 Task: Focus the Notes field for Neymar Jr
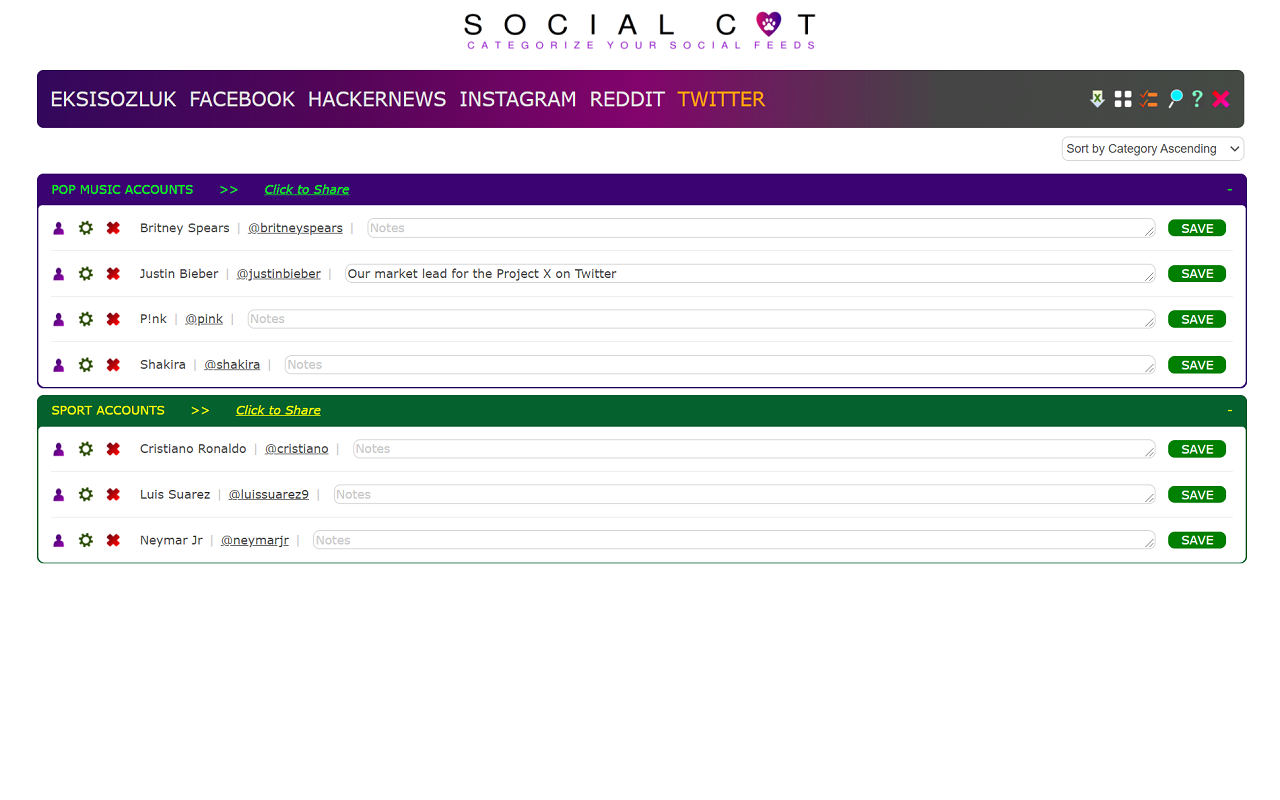click(x=734, y=540)
